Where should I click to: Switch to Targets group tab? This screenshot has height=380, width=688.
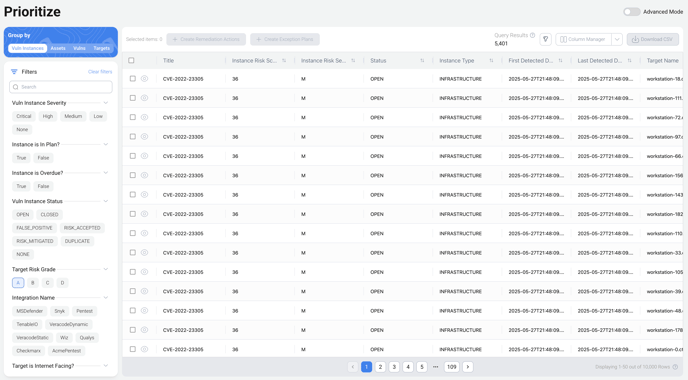[101, 48]
